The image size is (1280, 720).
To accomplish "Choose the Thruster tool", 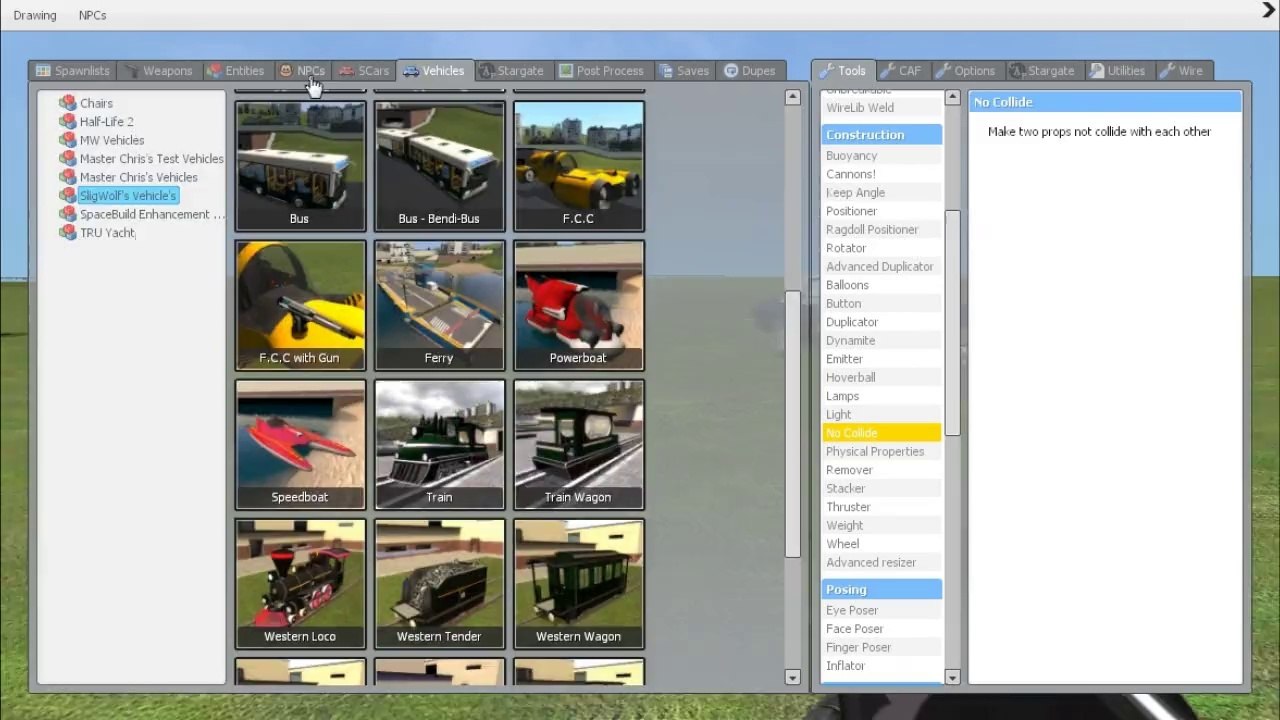I will 882,507.
